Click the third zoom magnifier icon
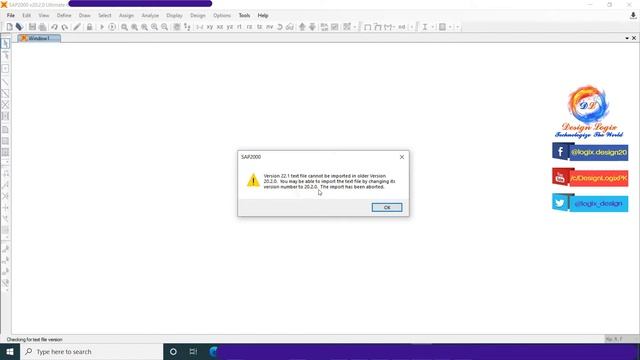 (x=144, y=27)
